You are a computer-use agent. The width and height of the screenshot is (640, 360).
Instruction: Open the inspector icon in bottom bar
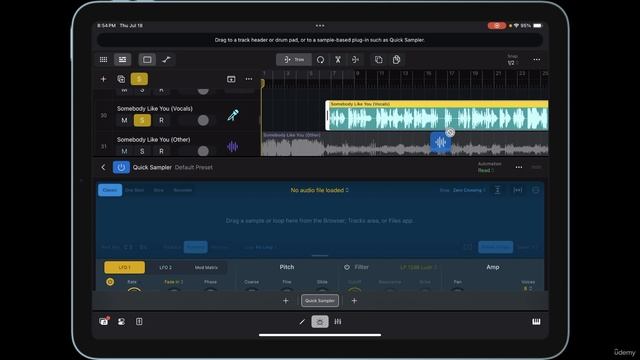coord(121,322)
